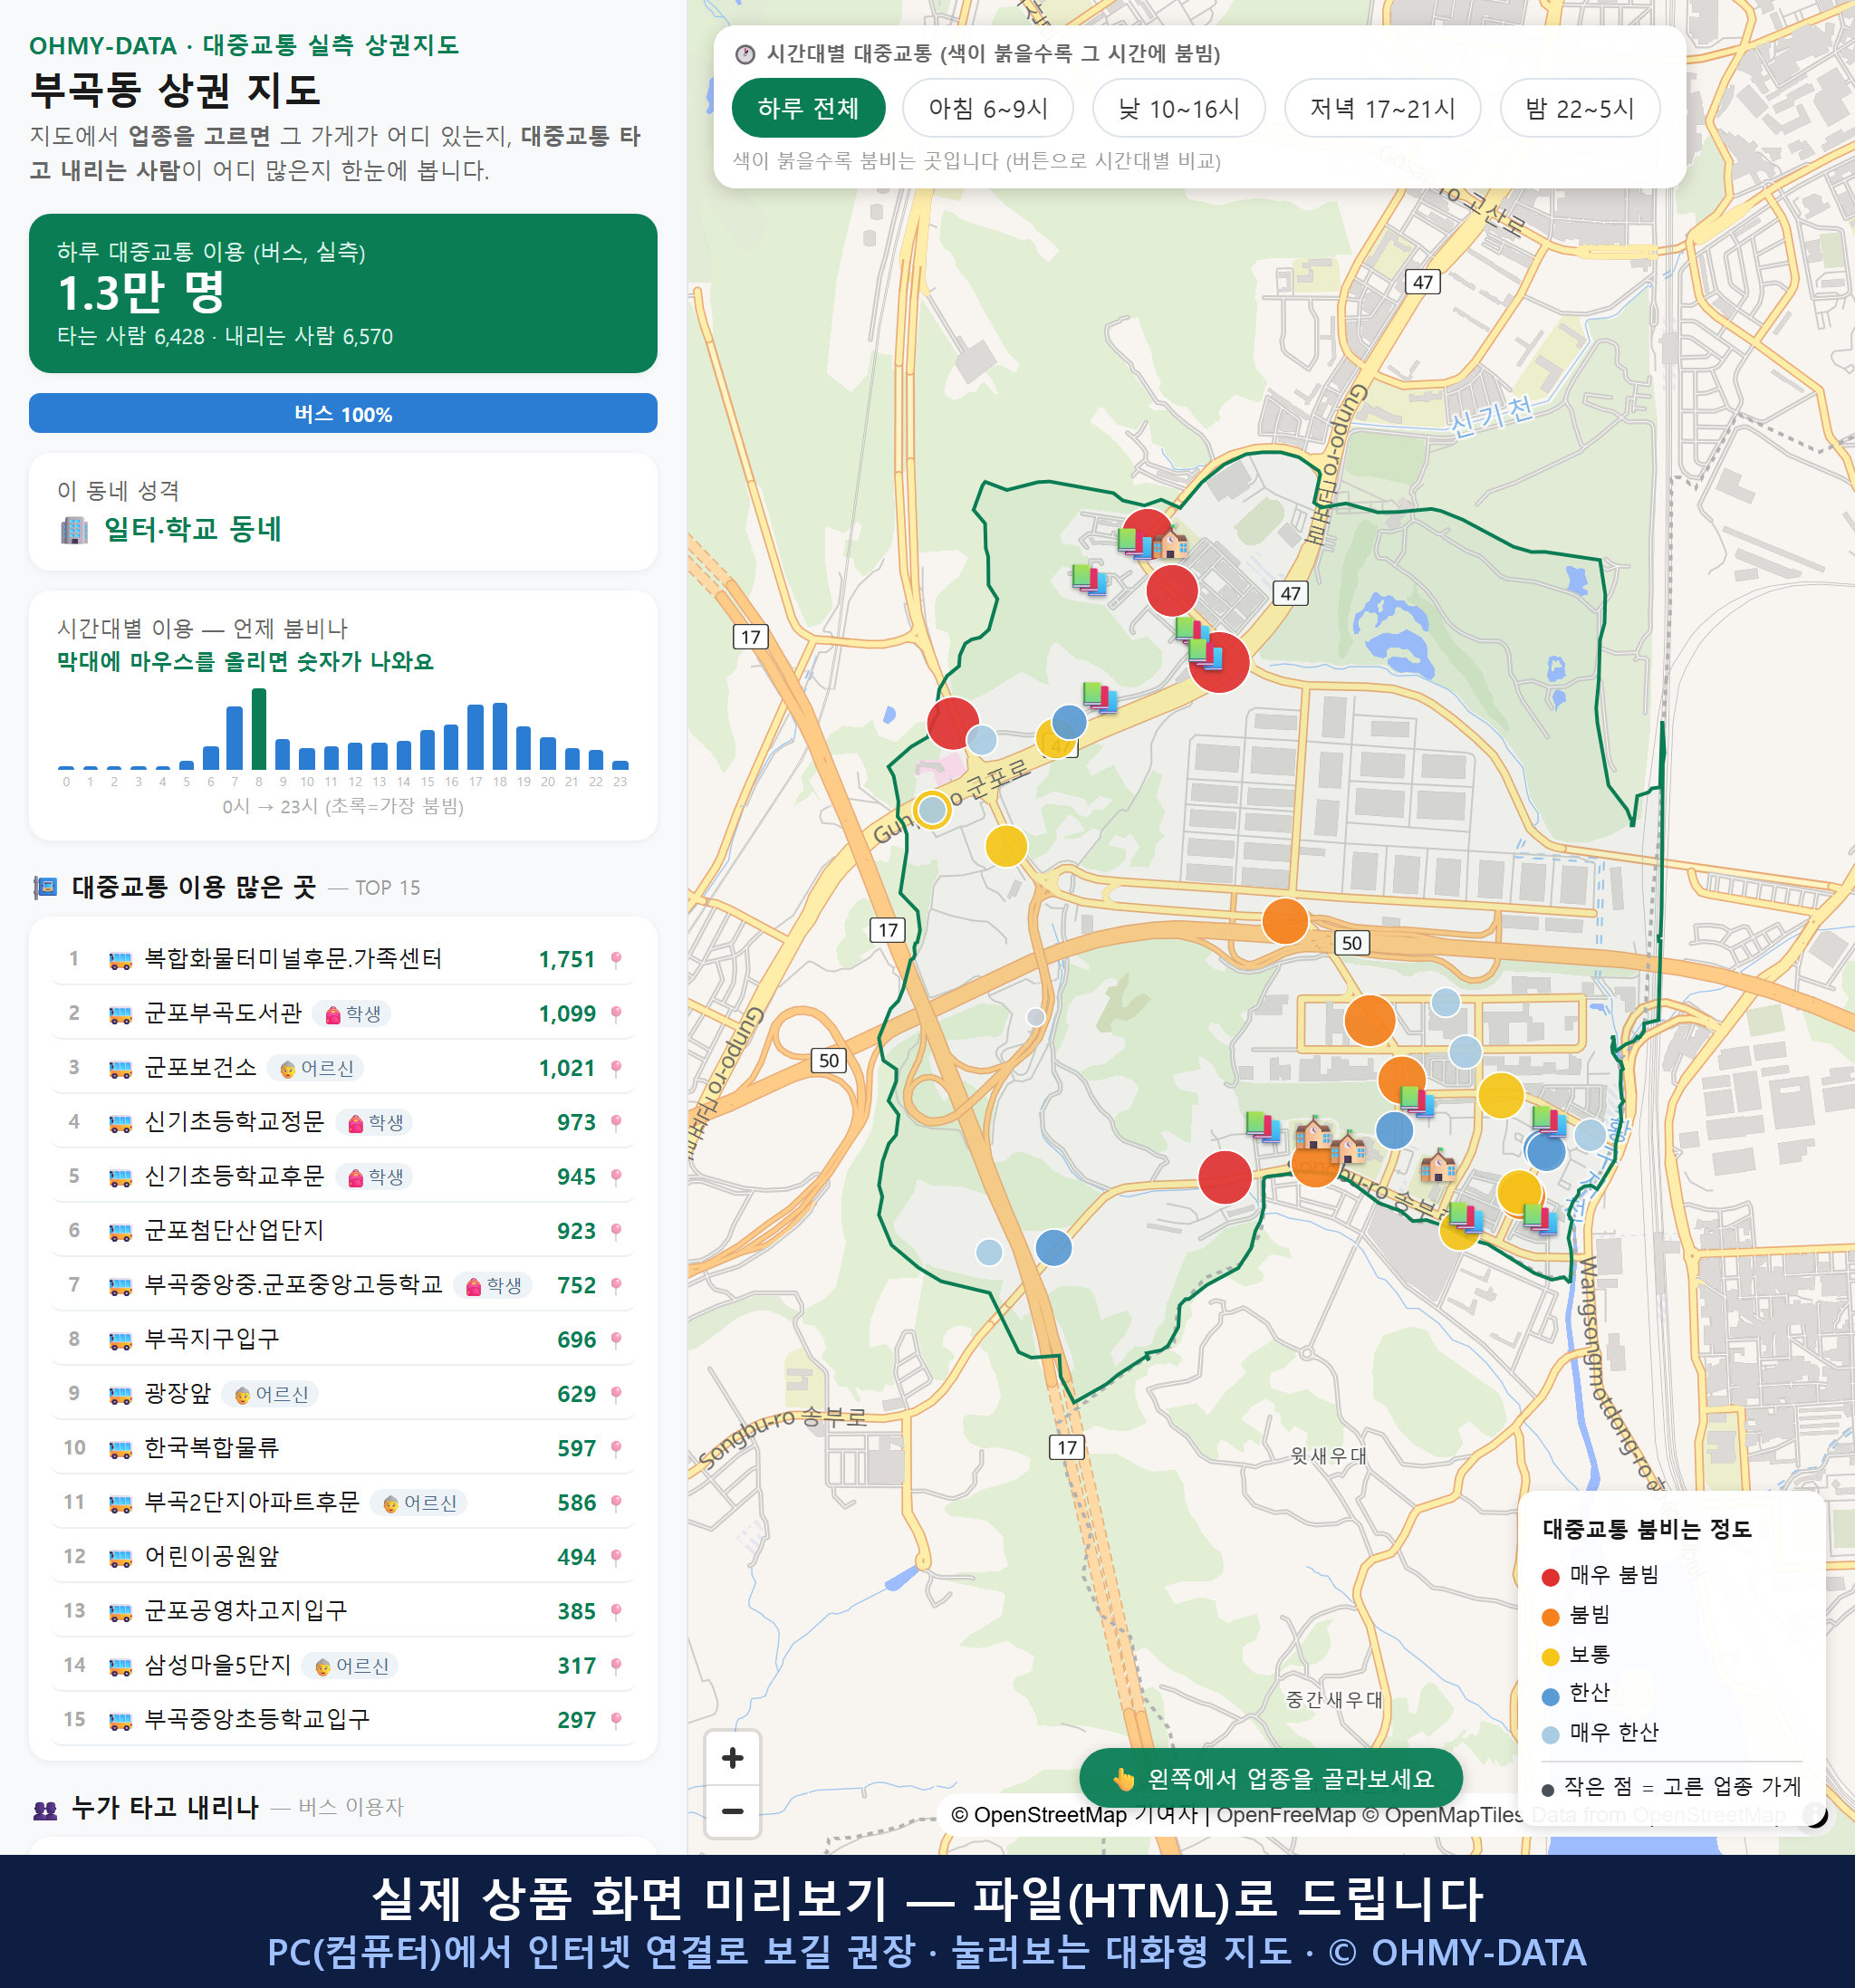Click the 학생 tag on 군포부곡도서관
Image resolution: width=1855 pixels, height=1988 pixels.
click(x=352, y=1014)
